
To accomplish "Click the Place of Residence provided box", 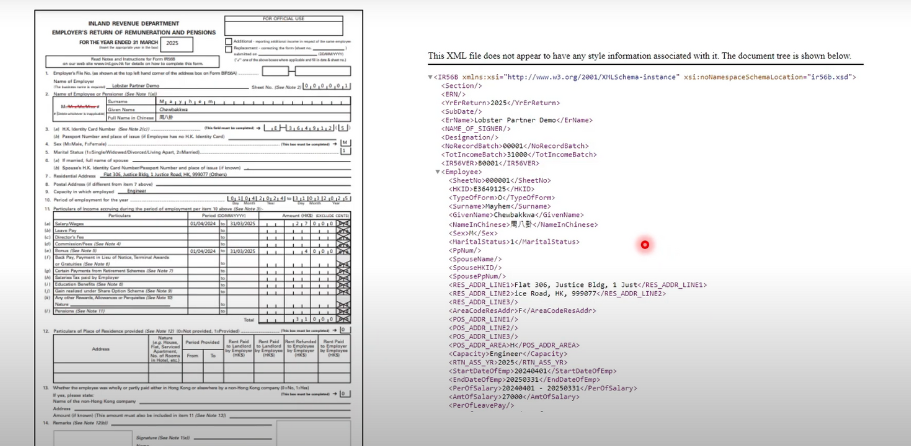I will click(345, 329).
